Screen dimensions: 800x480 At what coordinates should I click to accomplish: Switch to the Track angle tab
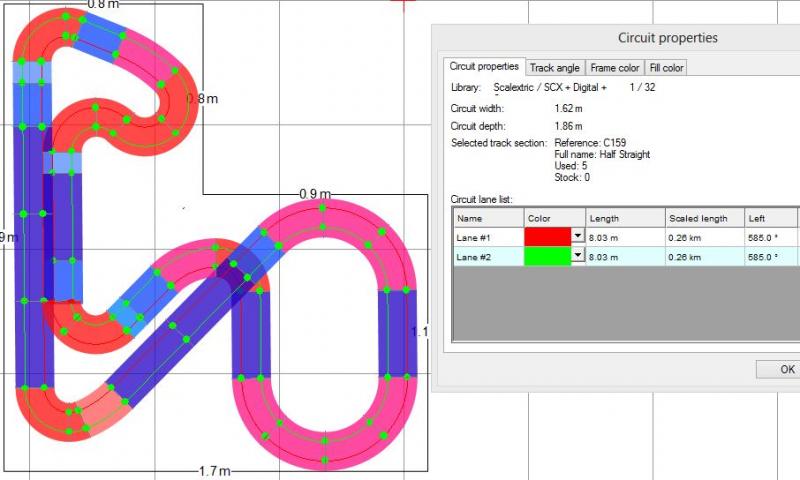coord(555,68)
